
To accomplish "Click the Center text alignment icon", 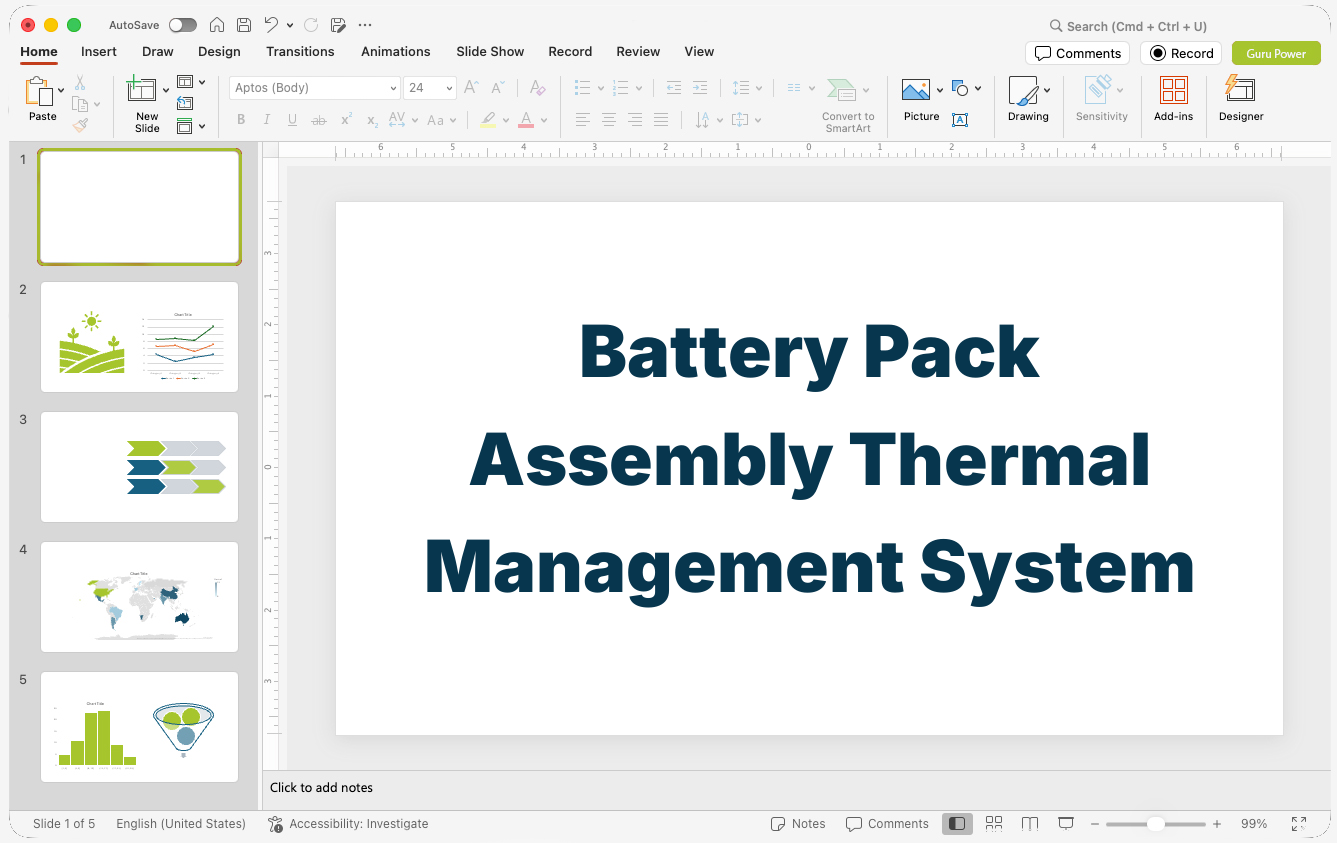I will tap(609, 120).
